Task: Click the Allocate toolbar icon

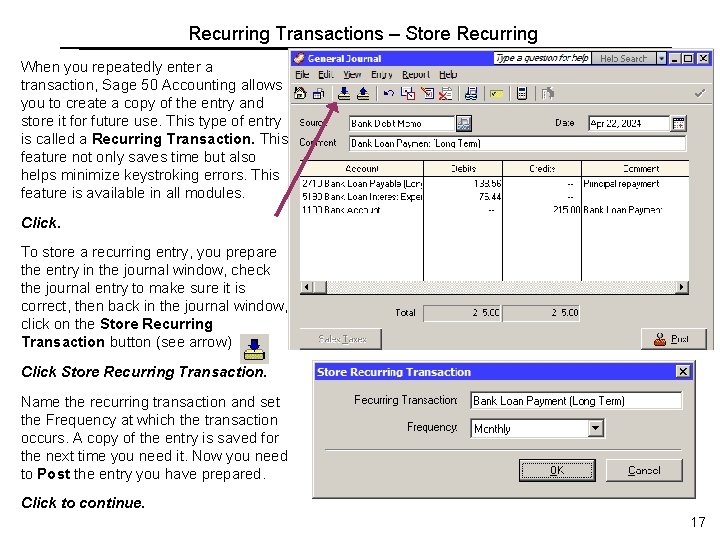Action: (471, 94)
